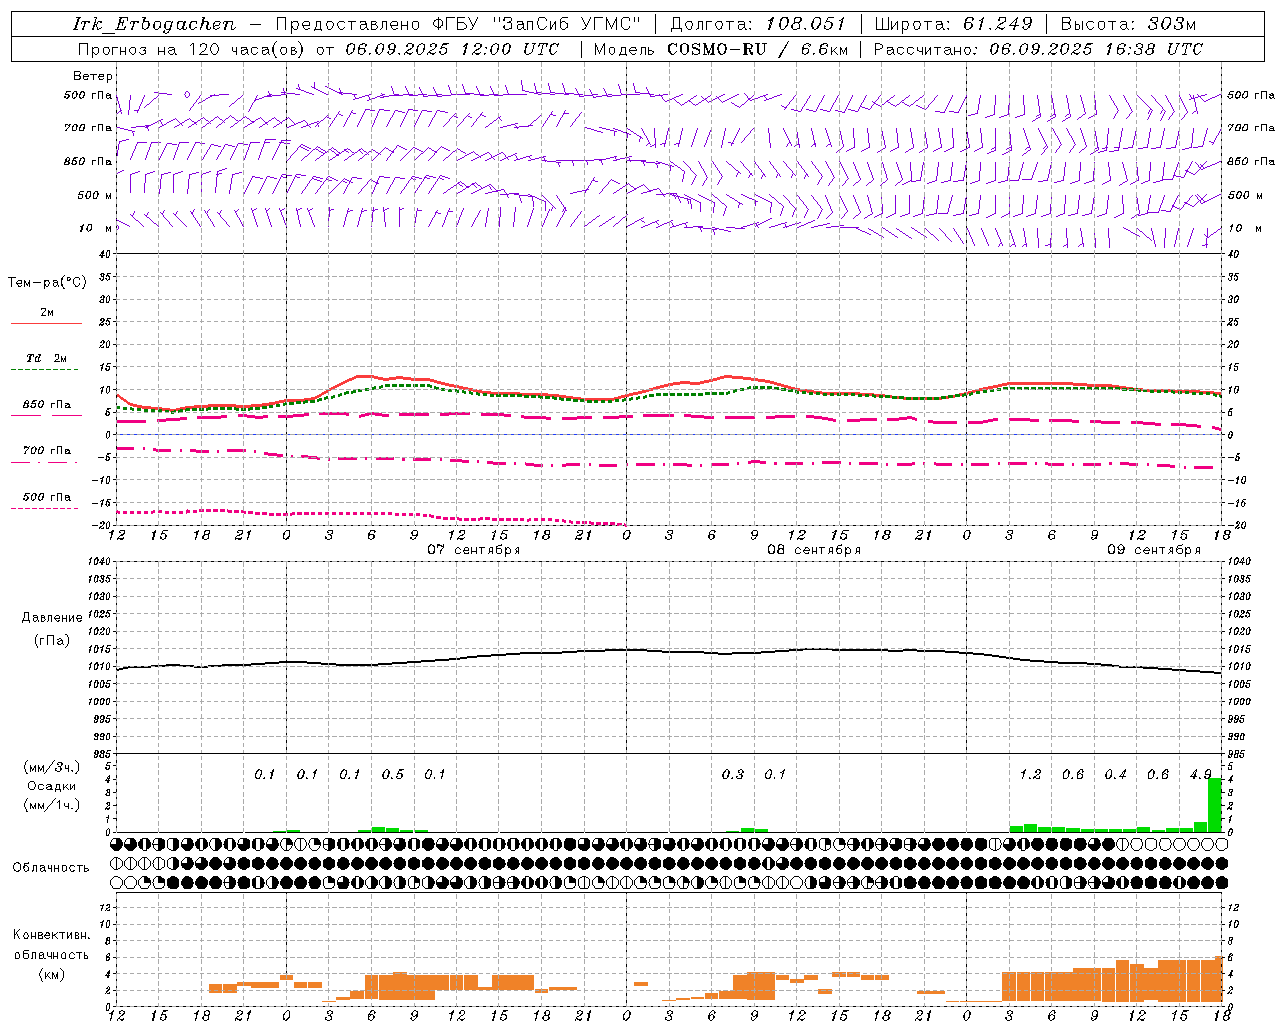Select the forecast length Прогноз на 120 часа(ов)
The image size is (1280, 1024).
tap(192, 49)
